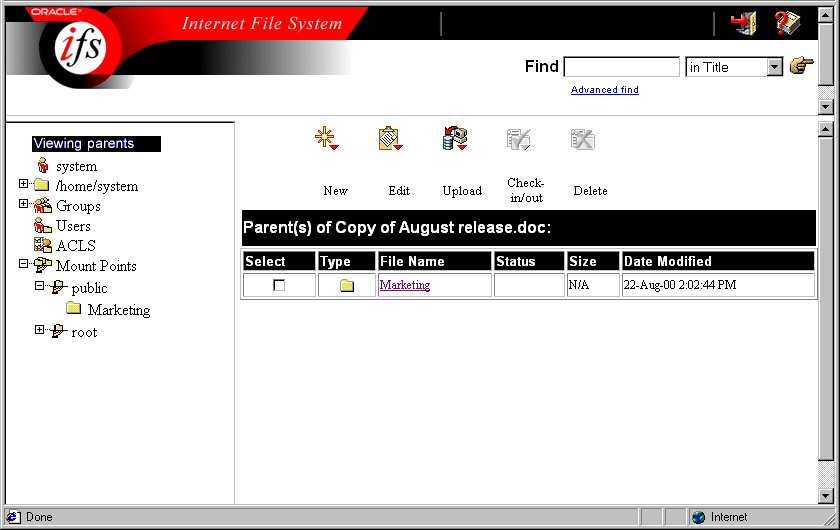Click the Done status text

click(39, 517)
